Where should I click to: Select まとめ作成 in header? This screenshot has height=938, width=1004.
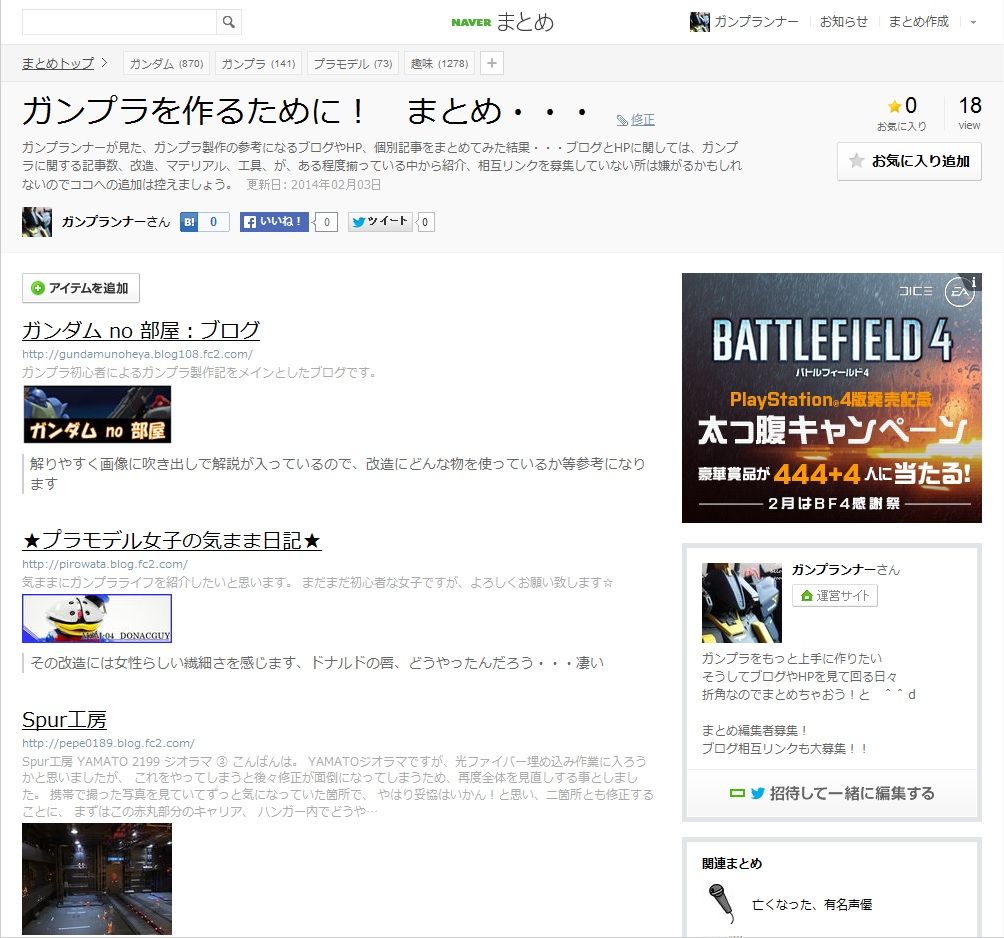[x=918, y=22]
